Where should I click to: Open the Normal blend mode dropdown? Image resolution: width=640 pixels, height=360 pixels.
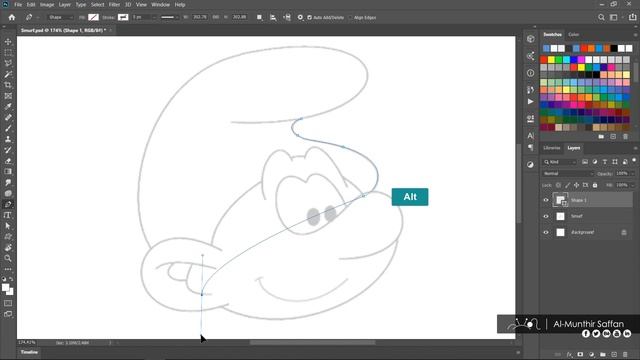568,173
